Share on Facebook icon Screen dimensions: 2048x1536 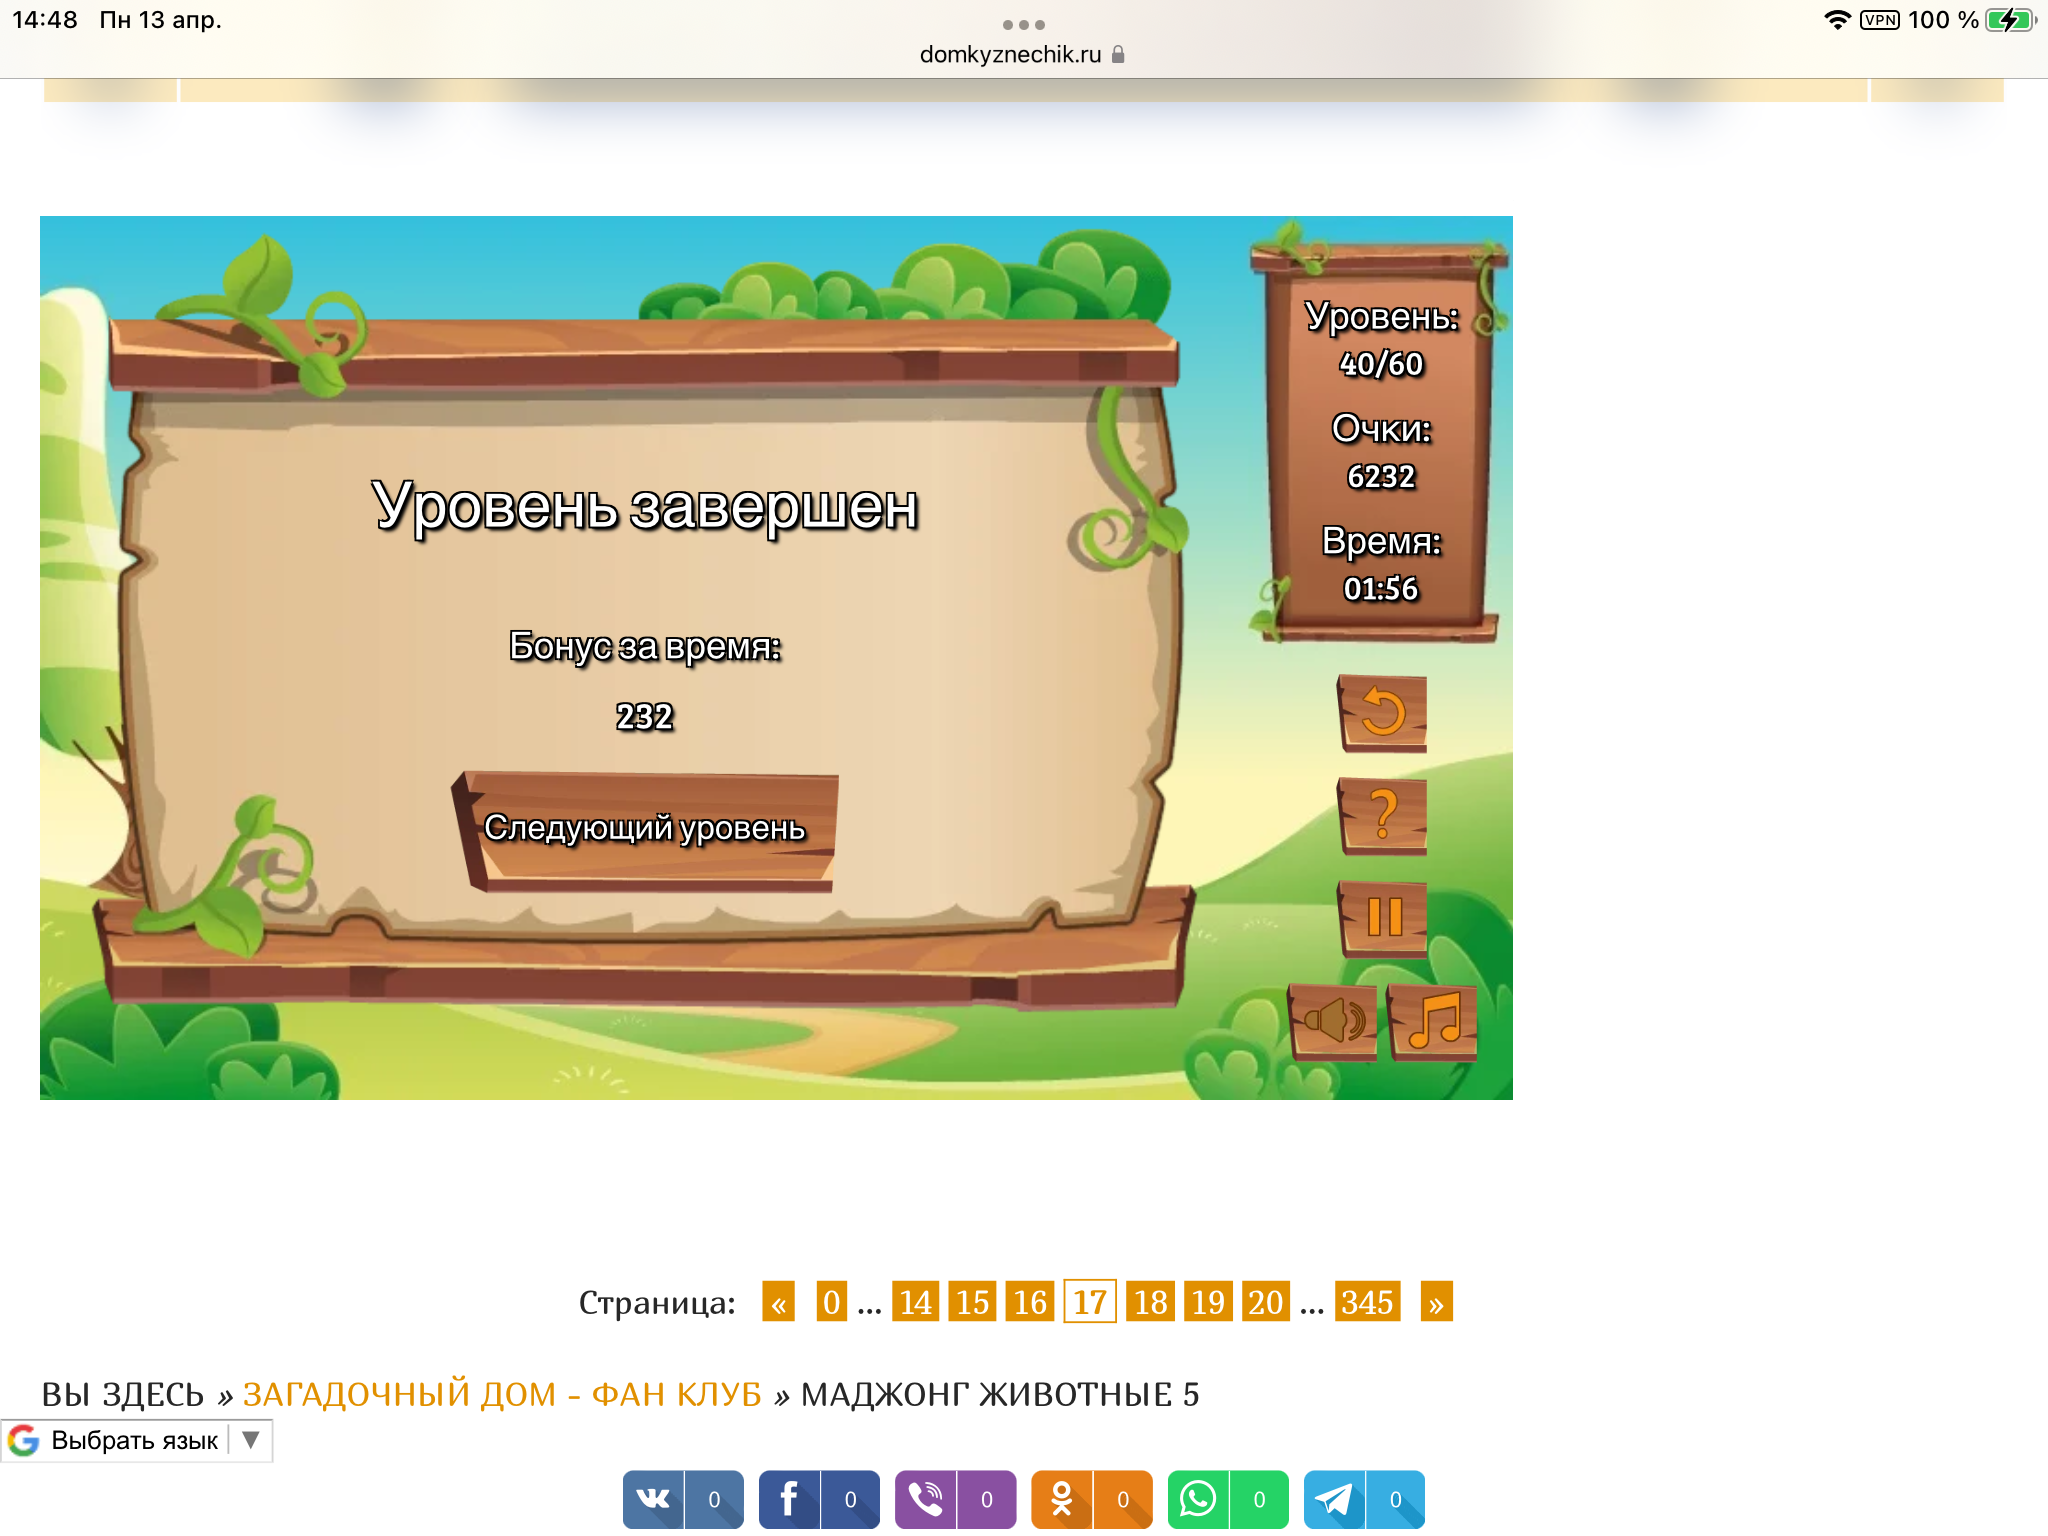pos(790,1498)
